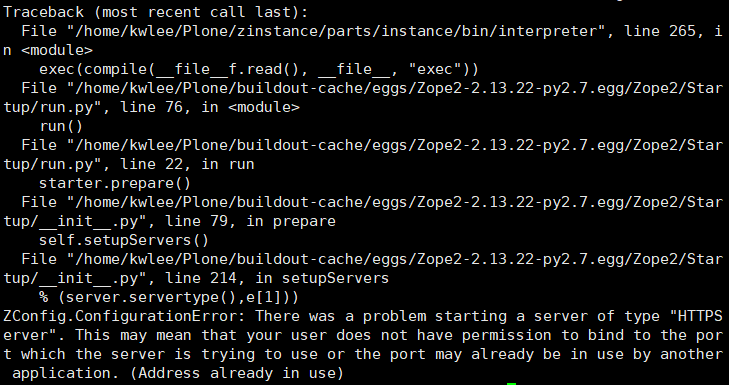This screenshot has width=729, height=385.
Task: Click the 'run()' call line
Action: tap(61, 126)
